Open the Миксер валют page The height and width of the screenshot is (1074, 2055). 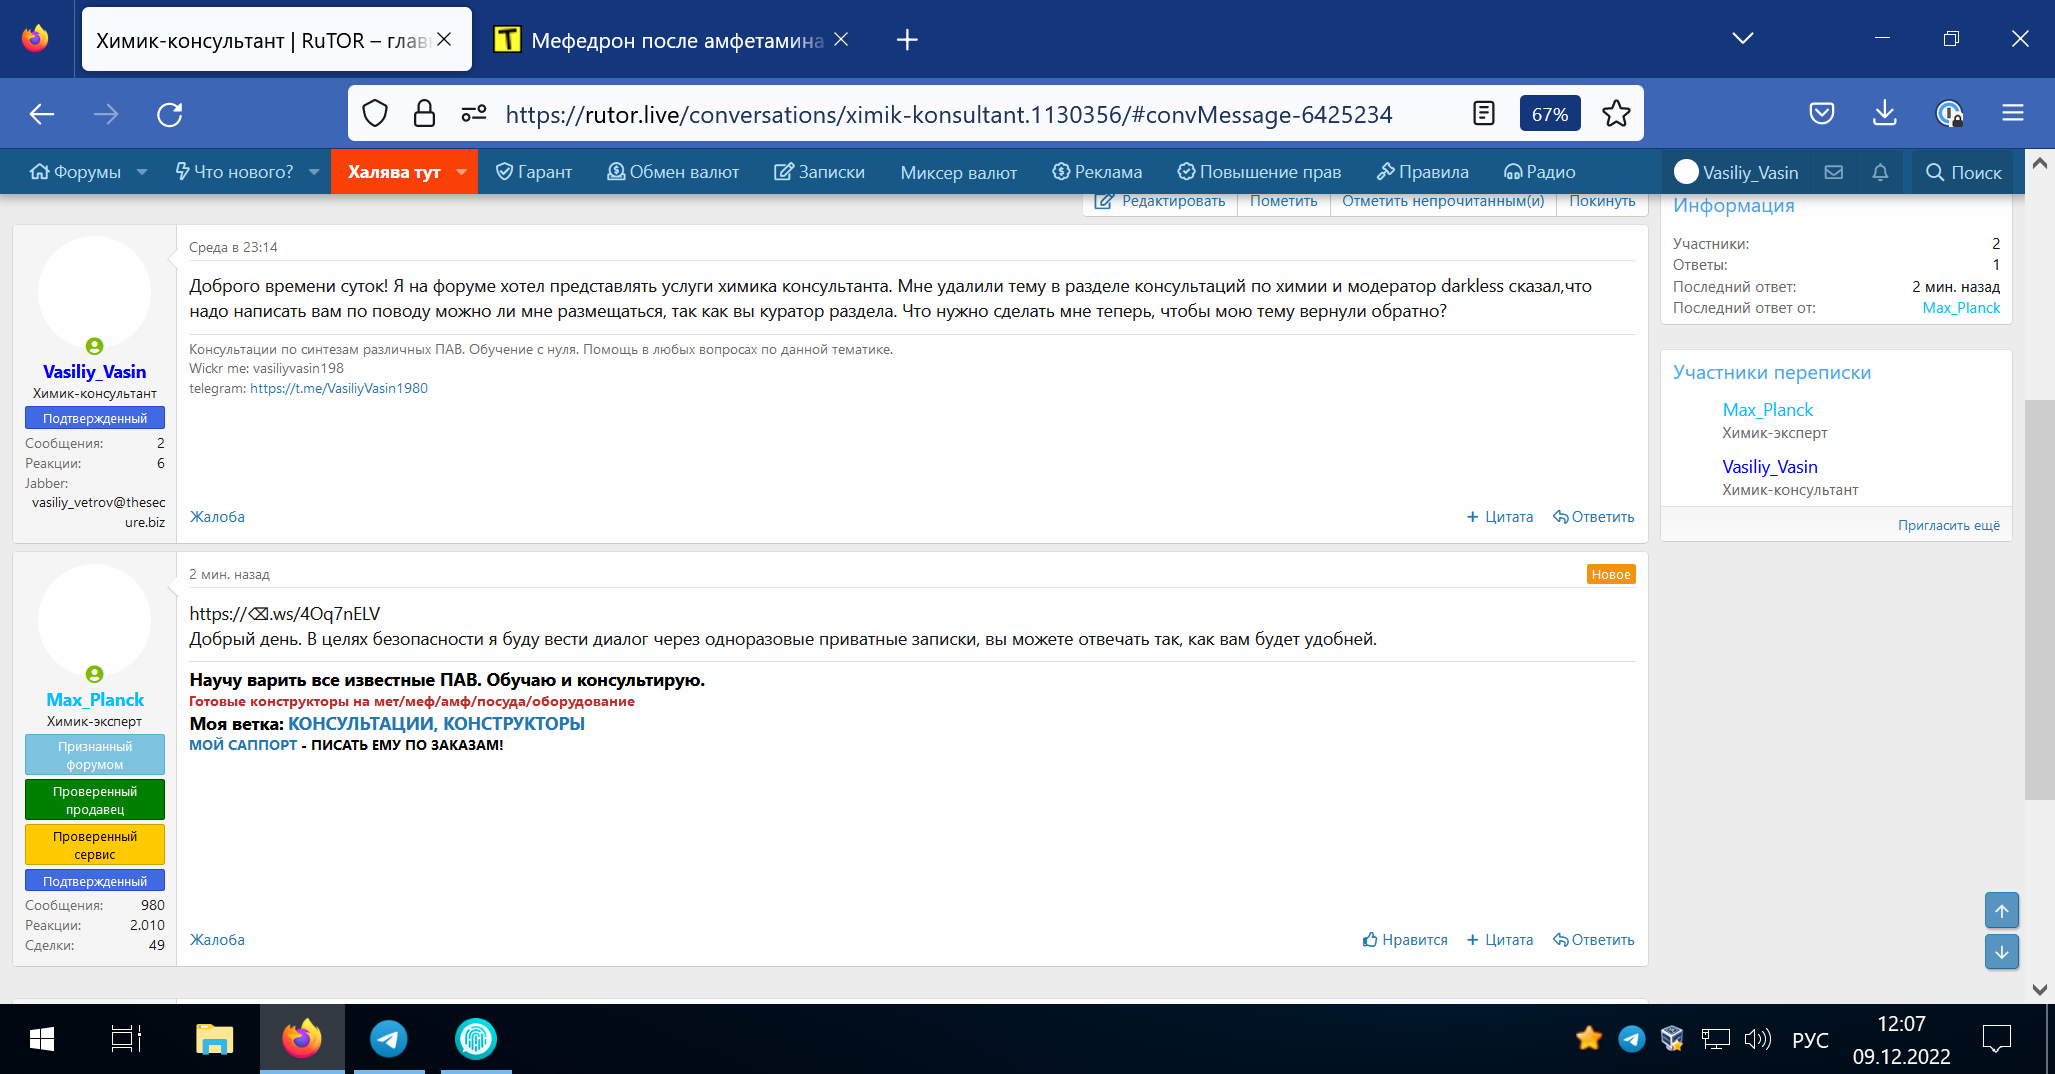(x=958, y=172)
